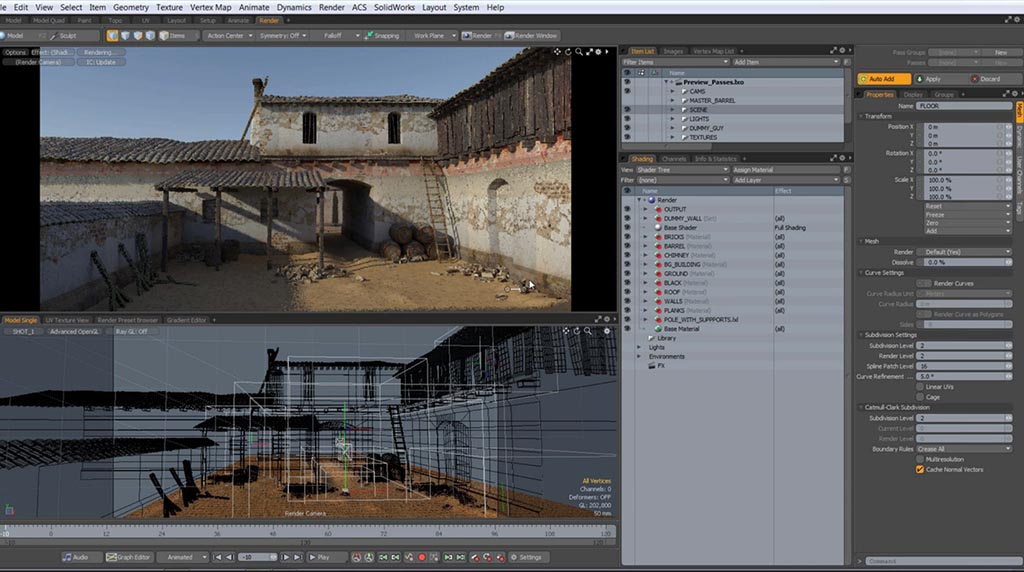This screenshot has width=1024, height=572.
Task: Toggle Render Curves option
Action: tap(924, 283)
